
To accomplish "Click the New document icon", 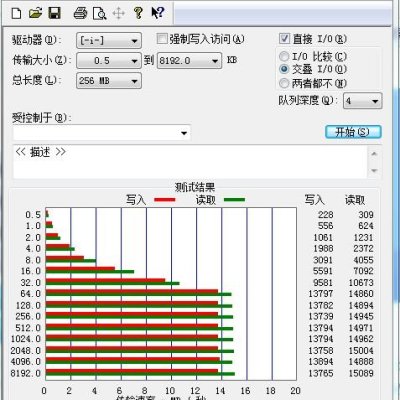I will pyautogui.click(x=16, y=13).
